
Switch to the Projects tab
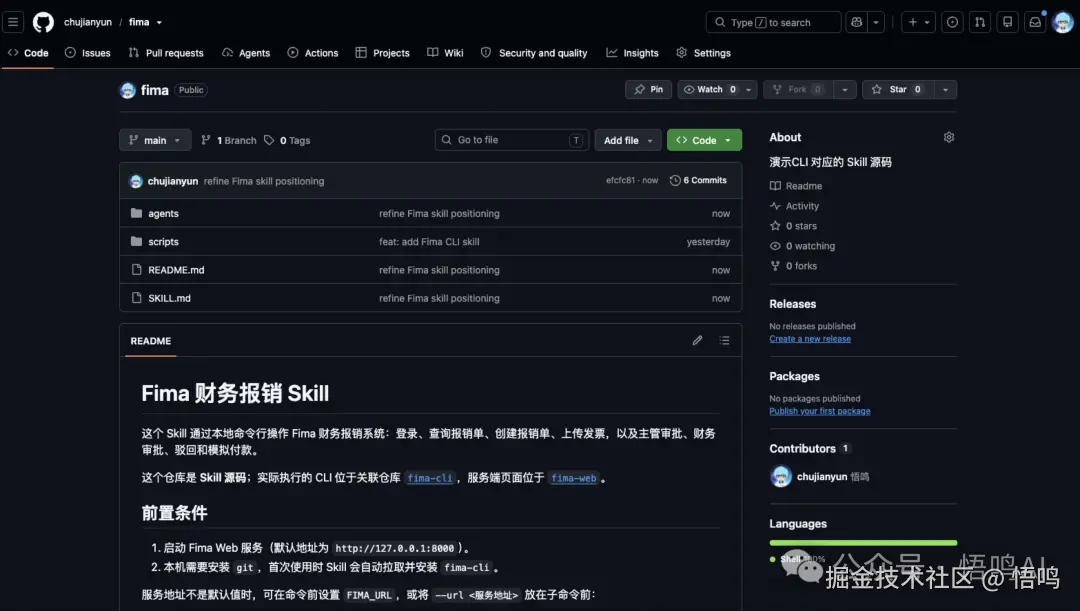tap(382, 53)
